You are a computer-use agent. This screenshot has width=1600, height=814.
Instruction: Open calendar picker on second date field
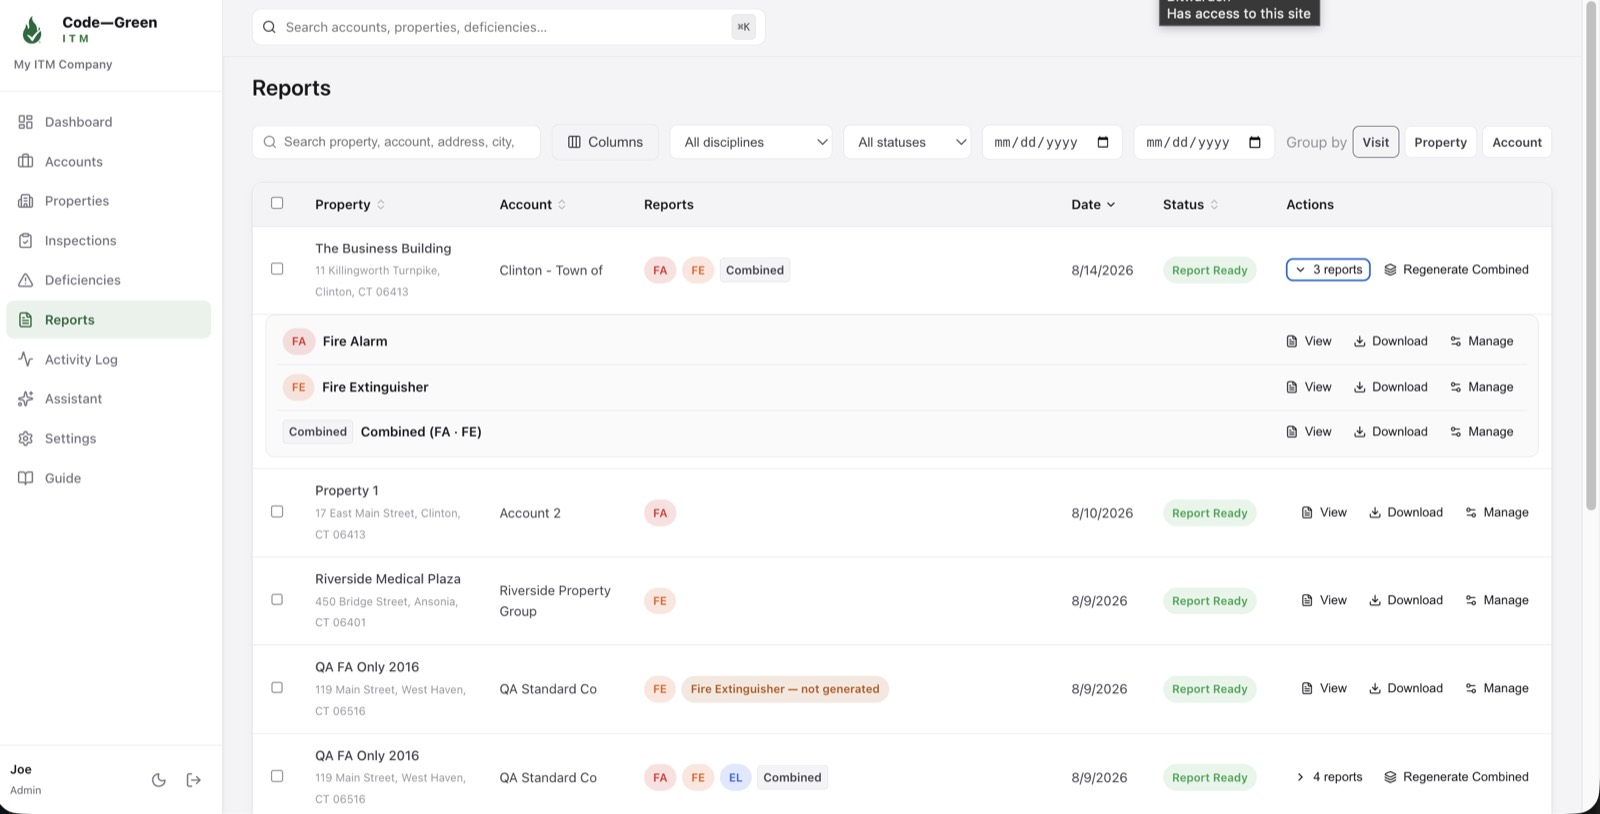pos(1255,142)
